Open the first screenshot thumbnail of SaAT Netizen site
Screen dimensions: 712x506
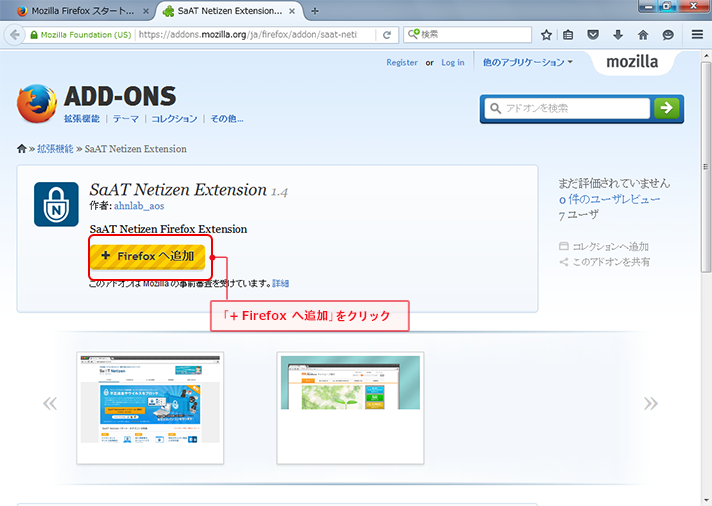(150, 407)
